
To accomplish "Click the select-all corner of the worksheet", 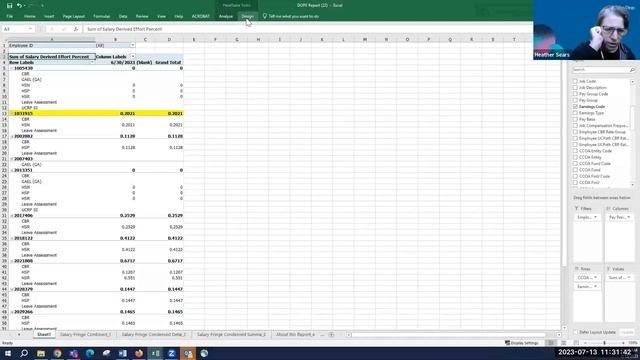I will tap(4, 40).
